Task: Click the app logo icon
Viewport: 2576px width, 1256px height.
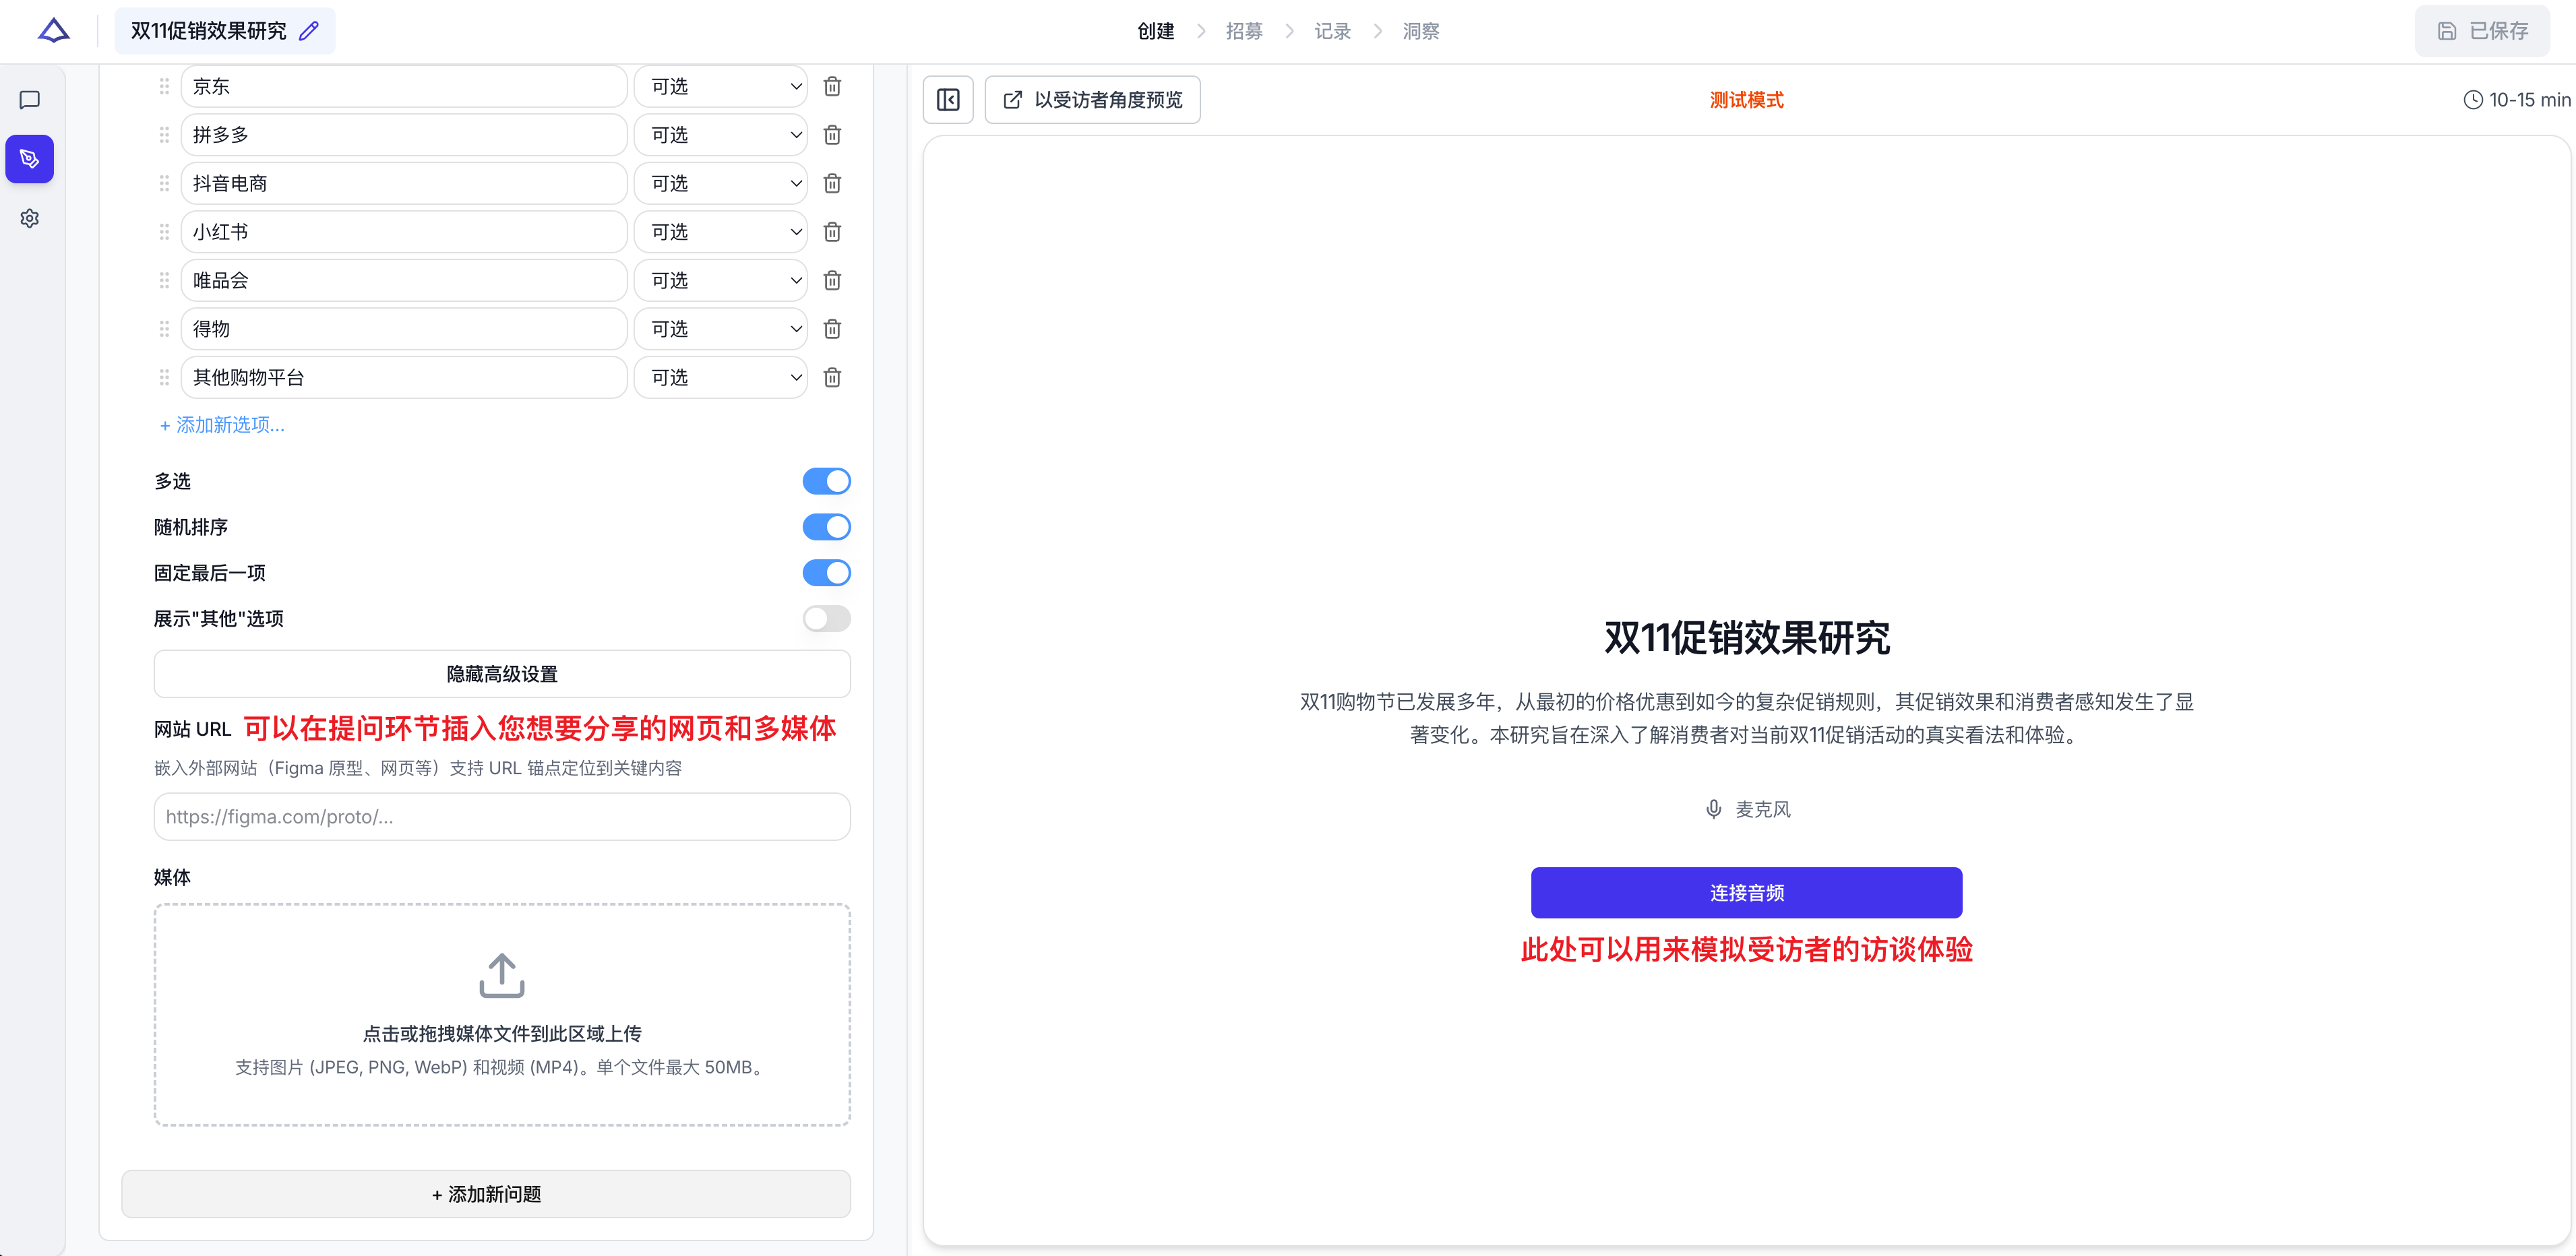Action: [54, 31]
